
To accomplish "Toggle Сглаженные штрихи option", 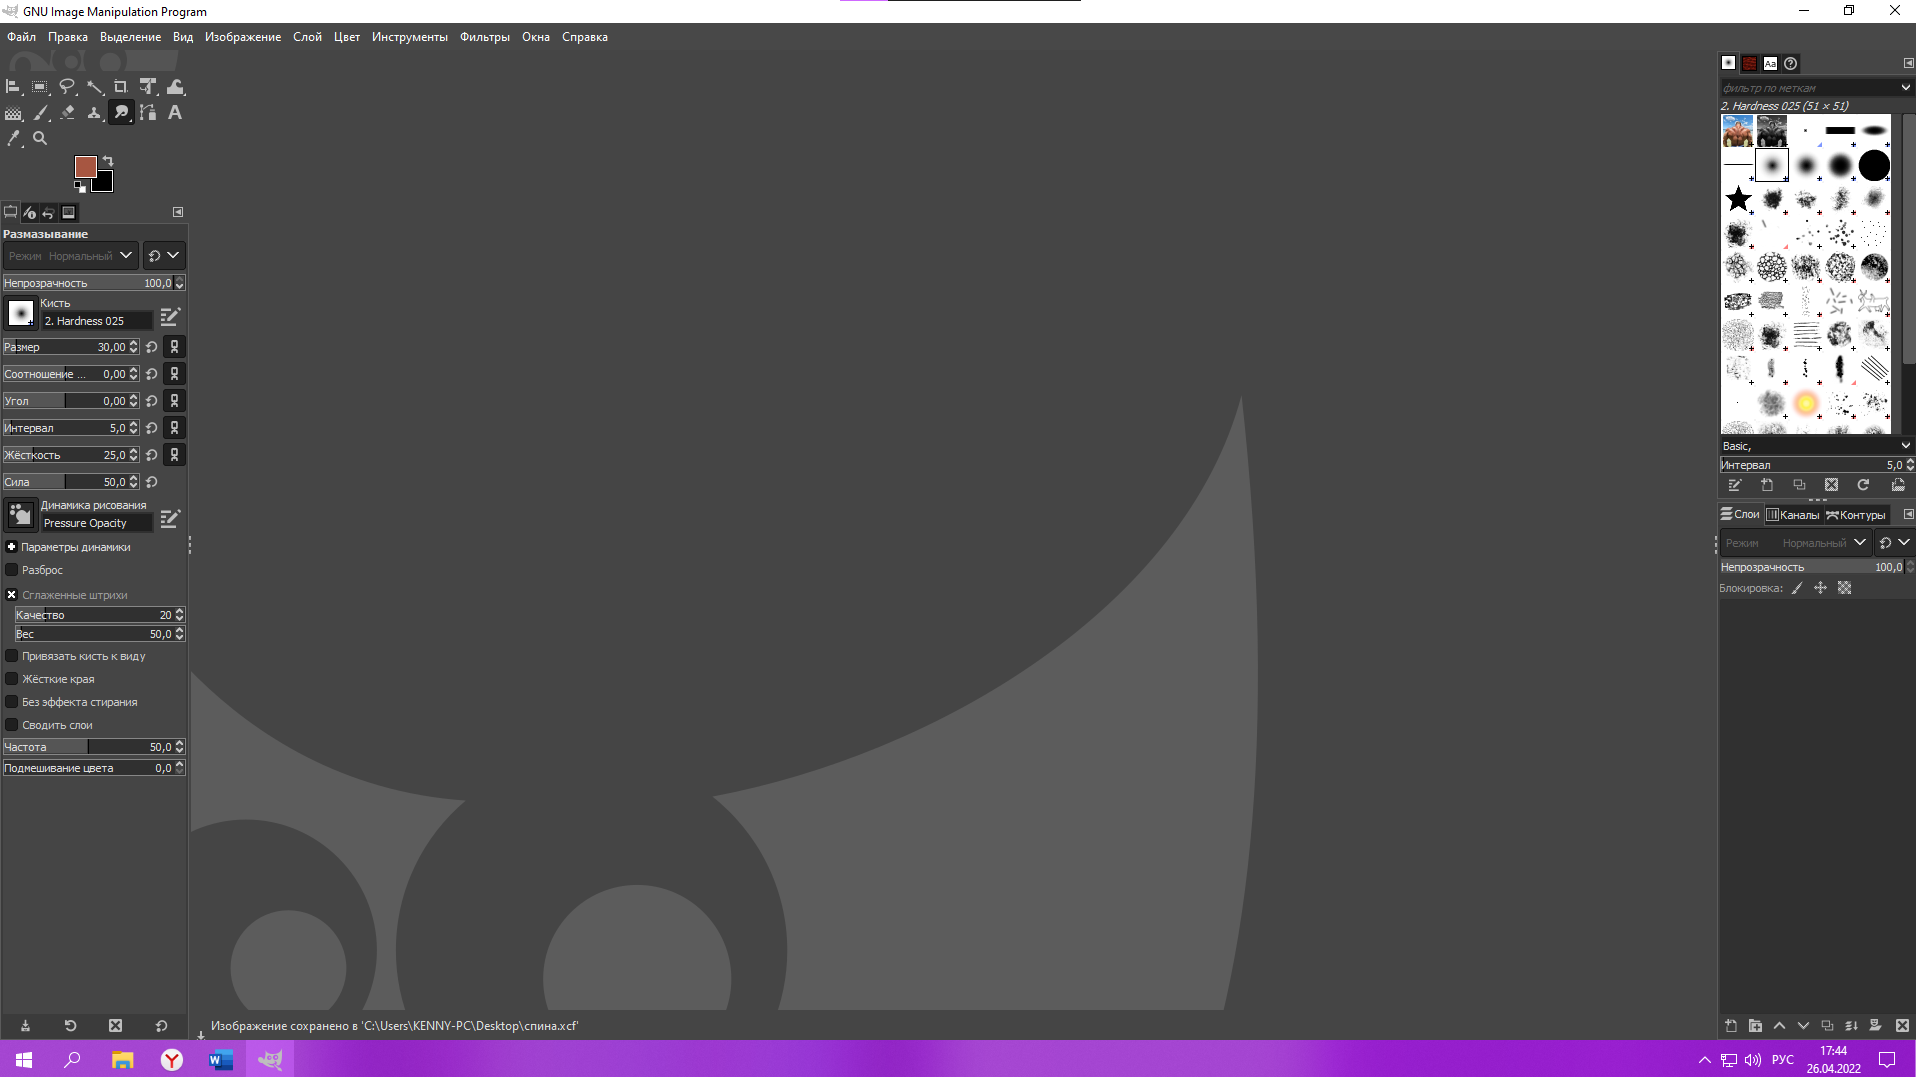I will coord(12,595).
